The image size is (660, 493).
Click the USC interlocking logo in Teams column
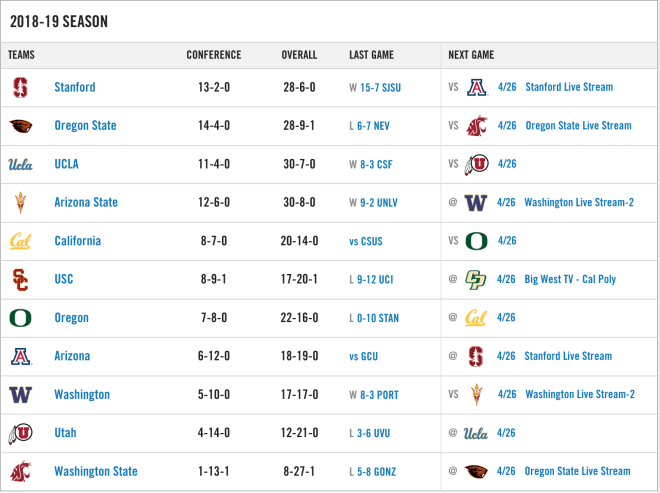coord(20,280)
